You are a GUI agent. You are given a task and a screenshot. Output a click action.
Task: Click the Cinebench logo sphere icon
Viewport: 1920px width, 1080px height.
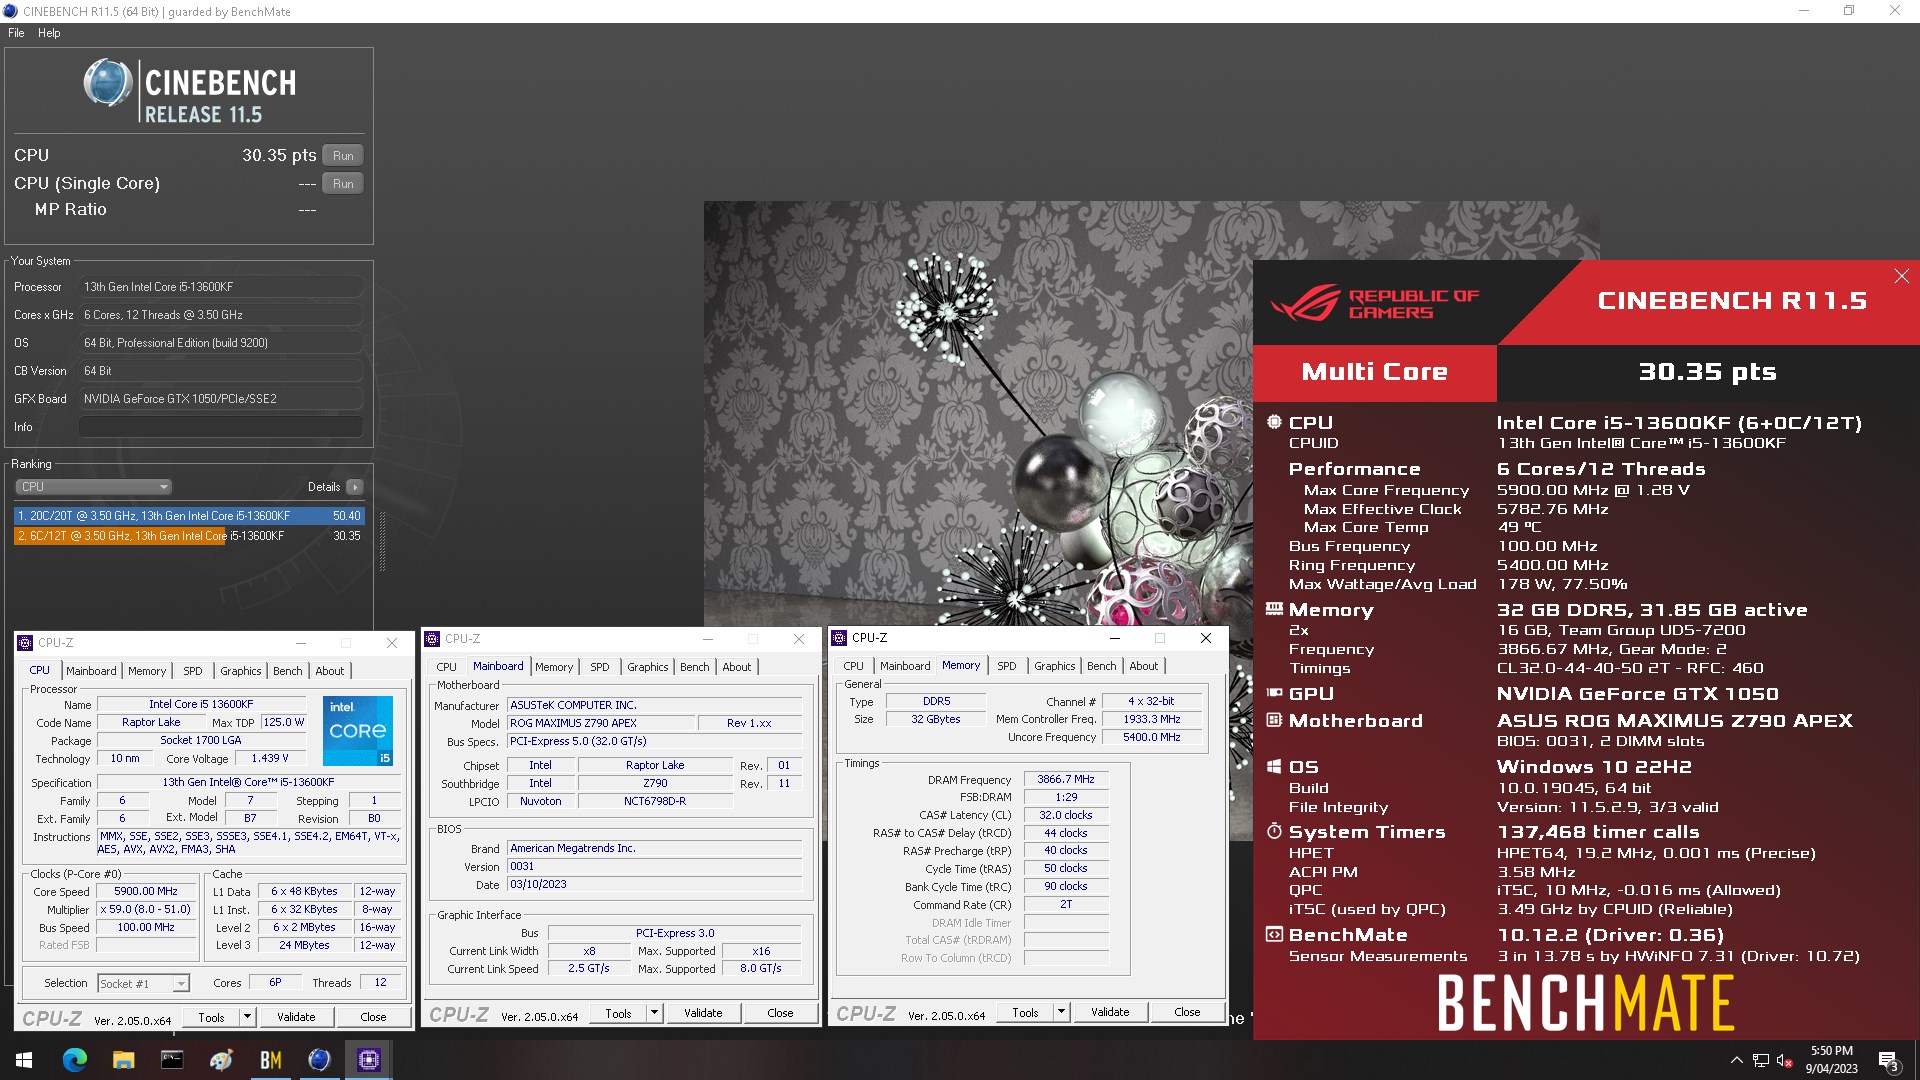coord(108,83)
